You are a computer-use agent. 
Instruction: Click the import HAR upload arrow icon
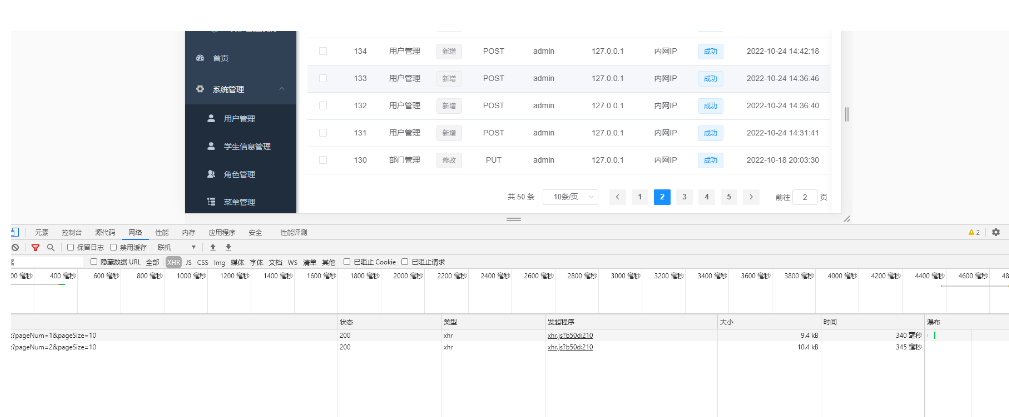pyautogui.click(x=212, y=247)
